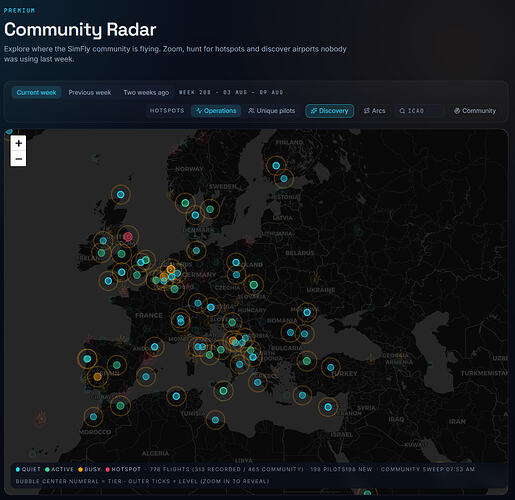
Task: Switch to the Current week tab
Action: click(36, 92)
